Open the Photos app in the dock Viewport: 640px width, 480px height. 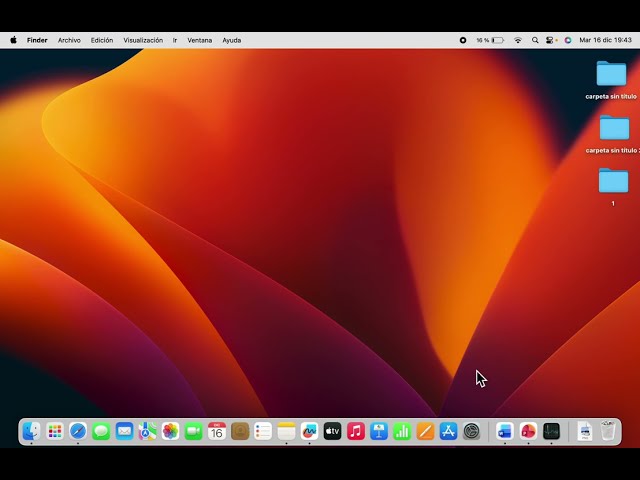(x=170, y=431)
